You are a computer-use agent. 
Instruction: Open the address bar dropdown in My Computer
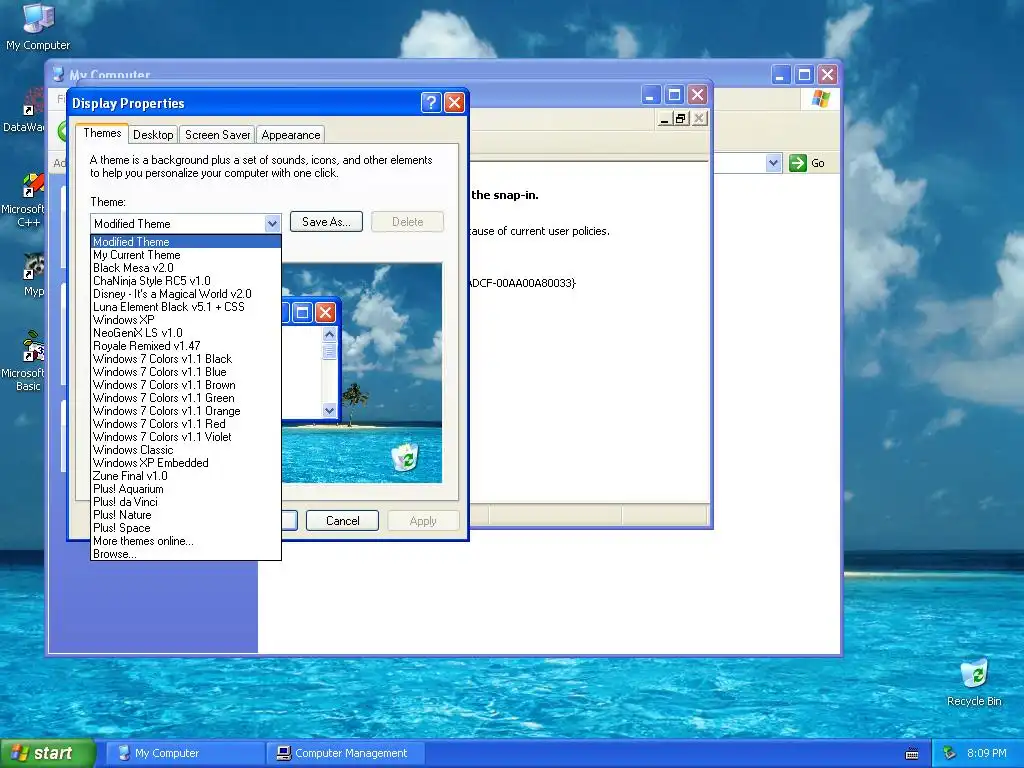(773, 163)
